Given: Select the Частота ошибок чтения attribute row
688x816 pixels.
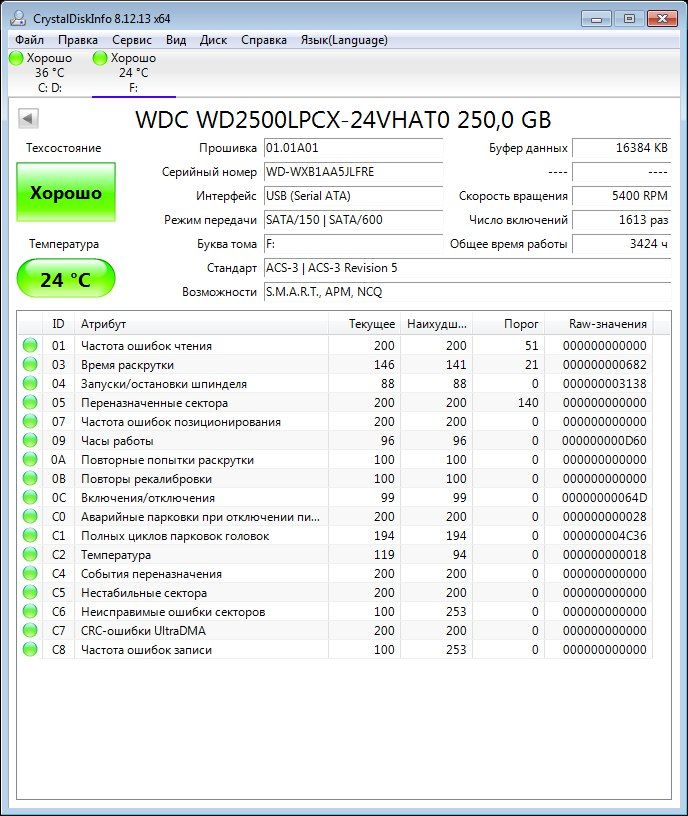Looking at the screenshot, I should (x=336, y=346).
